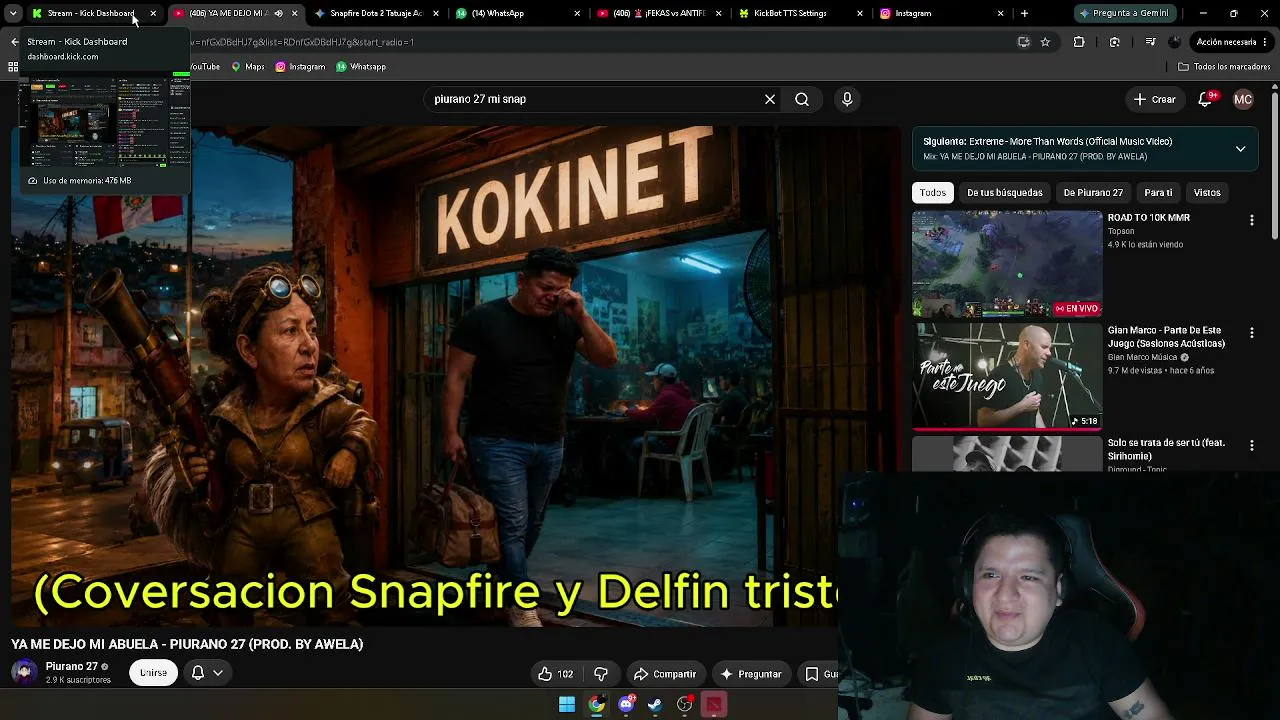Open Discord from the taskbar
The image size is (1280, 720).
(626, 705)
